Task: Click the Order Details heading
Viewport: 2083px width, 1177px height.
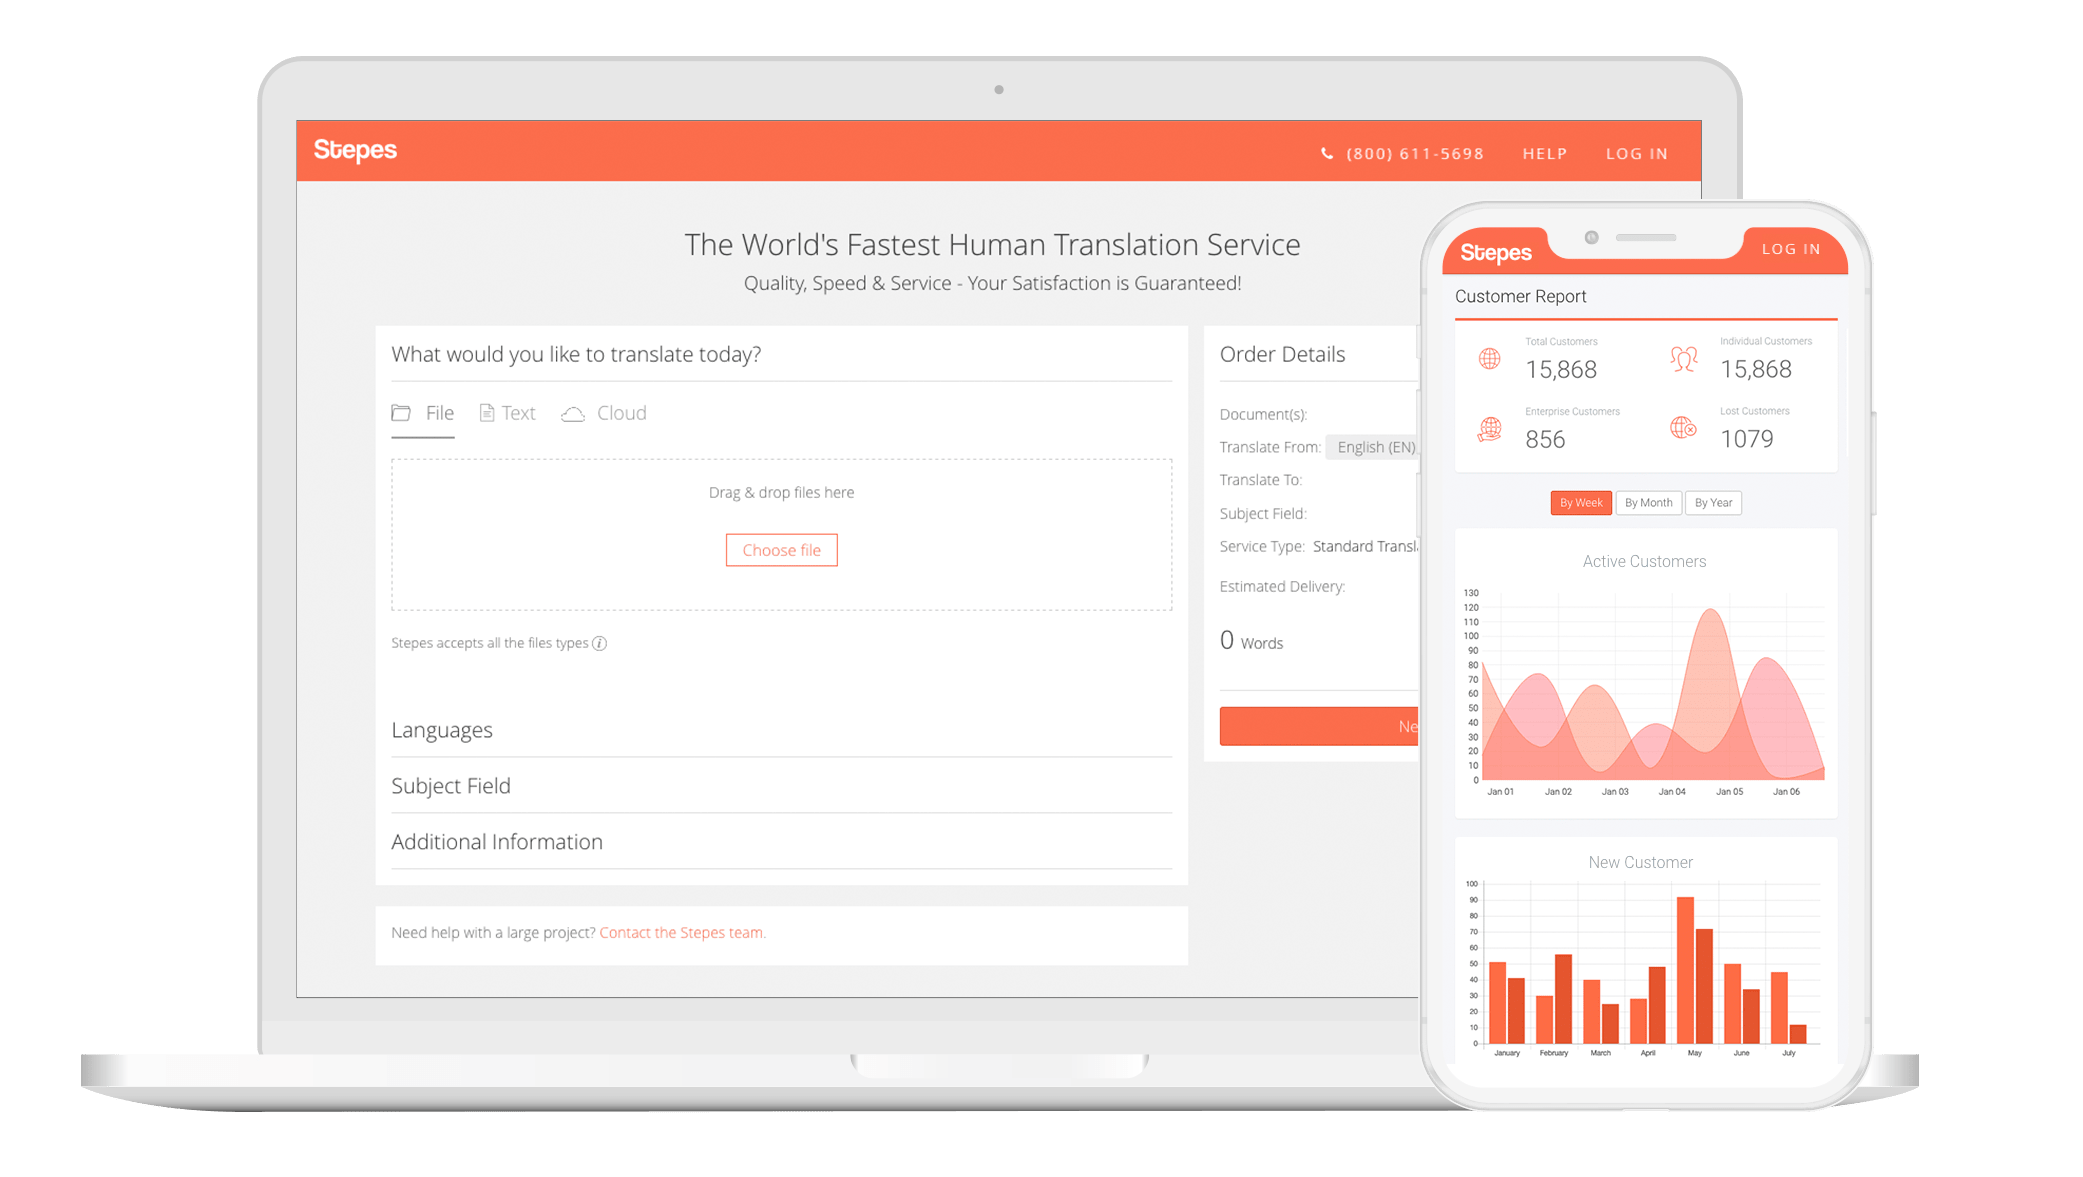Action: click(1282, 354)
